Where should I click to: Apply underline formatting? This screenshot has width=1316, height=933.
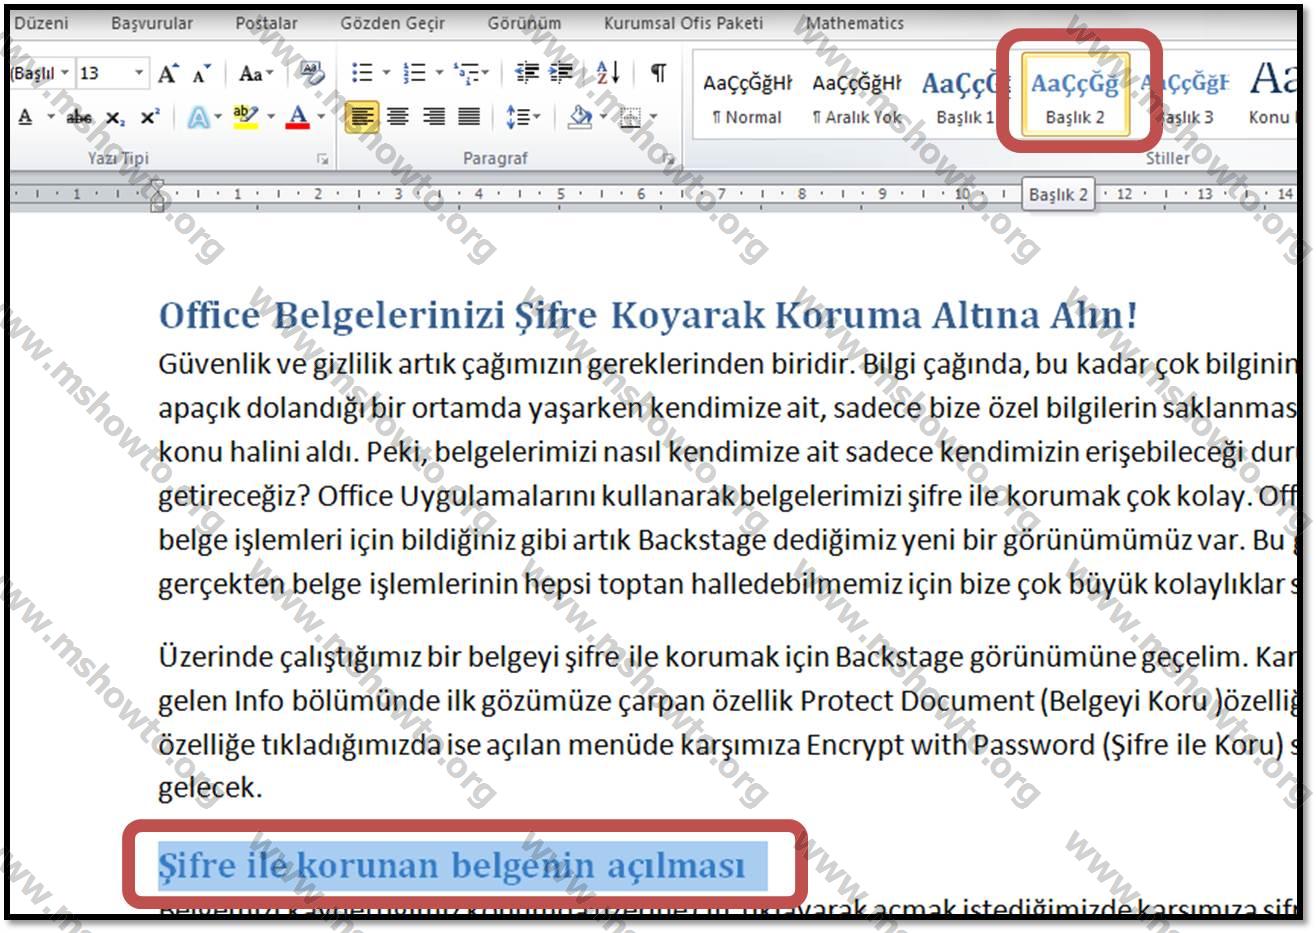(x=25, y=117)
